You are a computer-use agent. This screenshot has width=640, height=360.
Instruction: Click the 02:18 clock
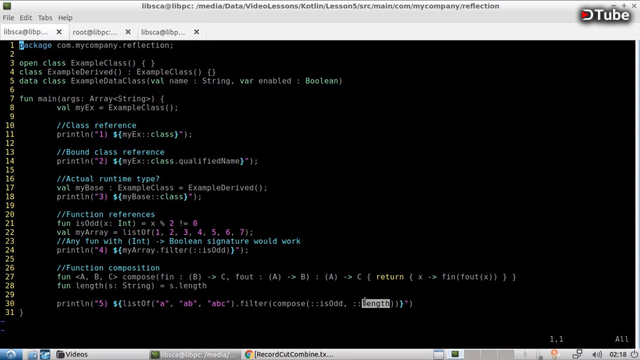(x=618, y=354)
